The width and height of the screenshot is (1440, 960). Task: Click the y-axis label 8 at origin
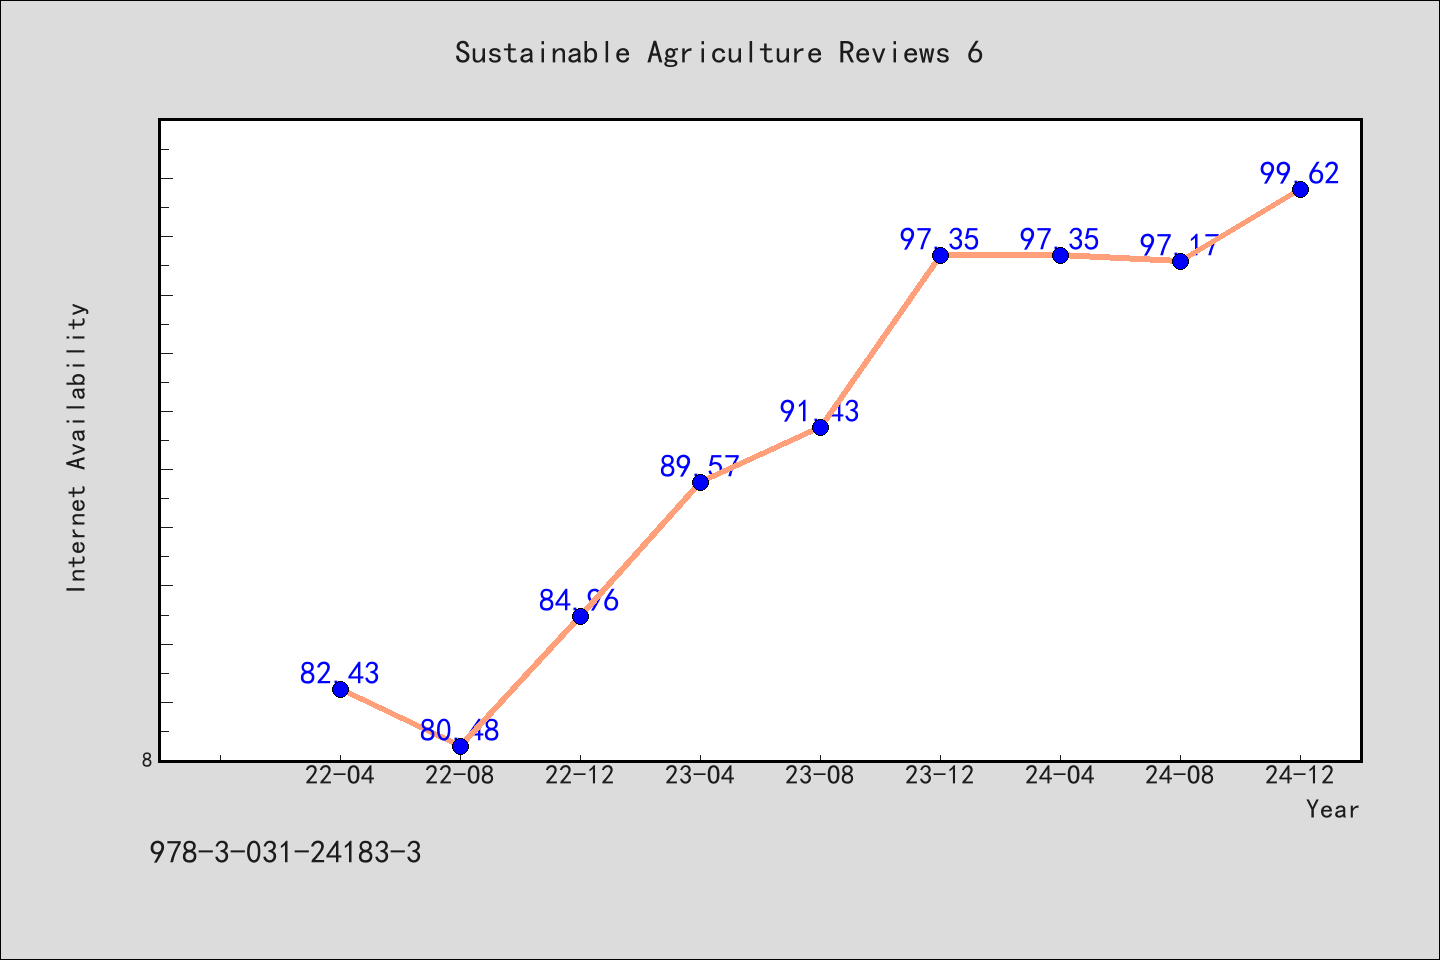pos(147,759)
